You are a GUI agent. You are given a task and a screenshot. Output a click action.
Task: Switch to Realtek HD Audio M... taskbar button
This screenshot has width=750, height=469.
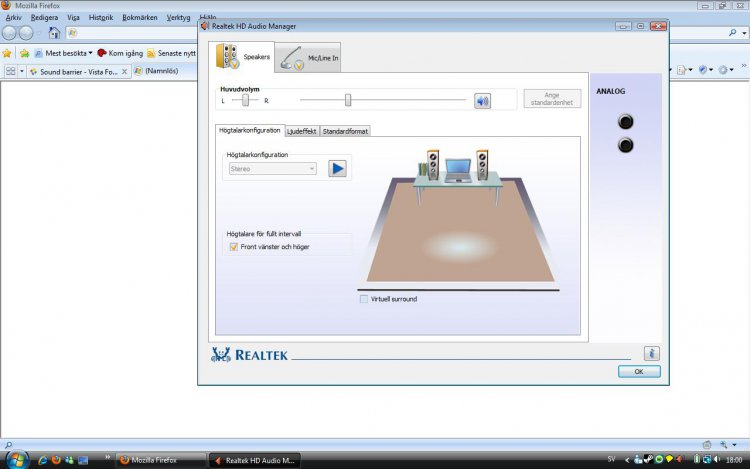tap(255, 460)
